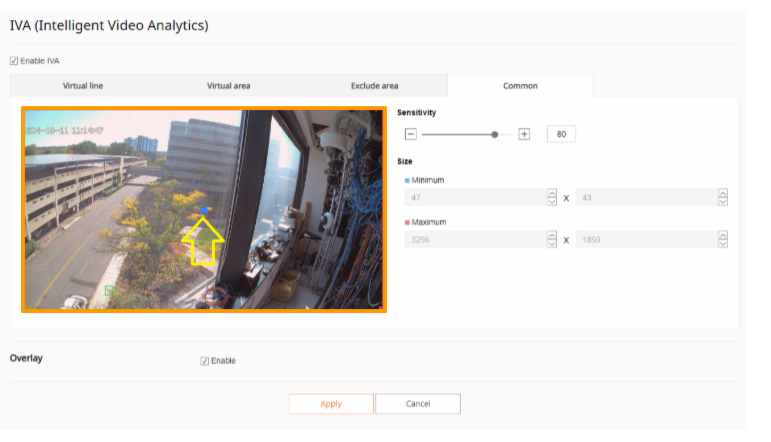Screen dimensions: 771x442
Task: Open the Exclude area tab
Action: [374, 86]
